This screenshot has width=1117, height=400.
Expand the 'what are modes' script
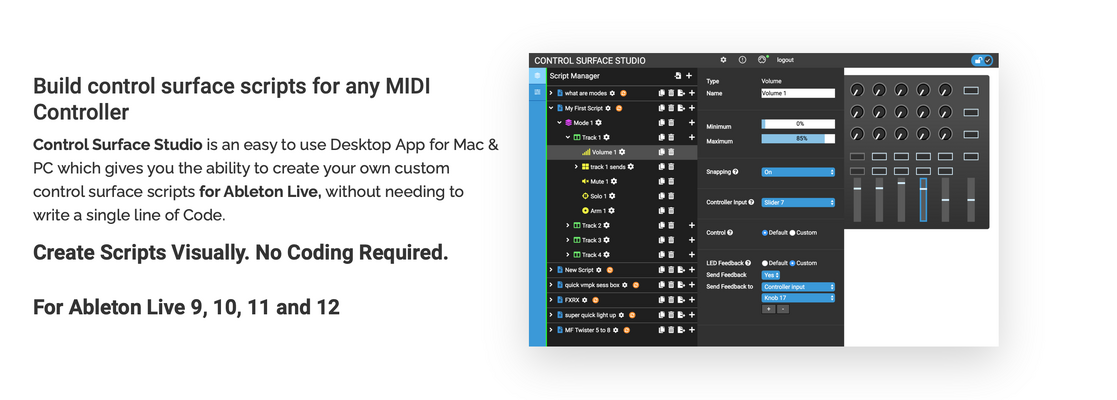551,93
